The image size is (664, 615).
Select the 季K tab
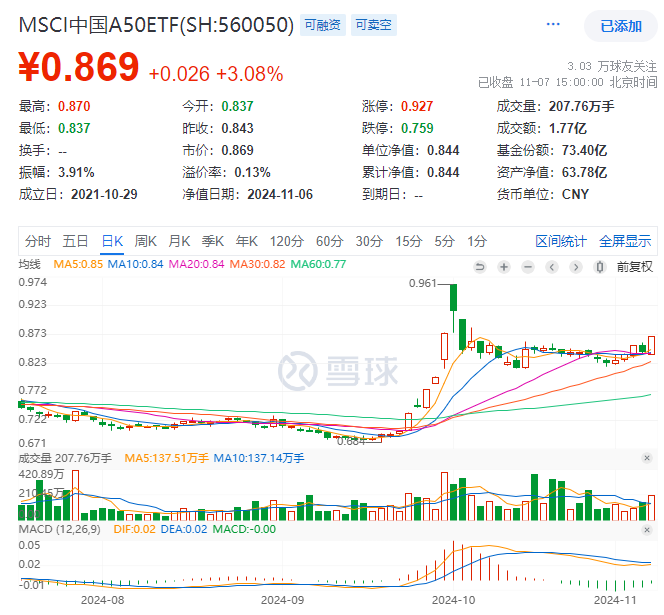click(x=213, y=241)
